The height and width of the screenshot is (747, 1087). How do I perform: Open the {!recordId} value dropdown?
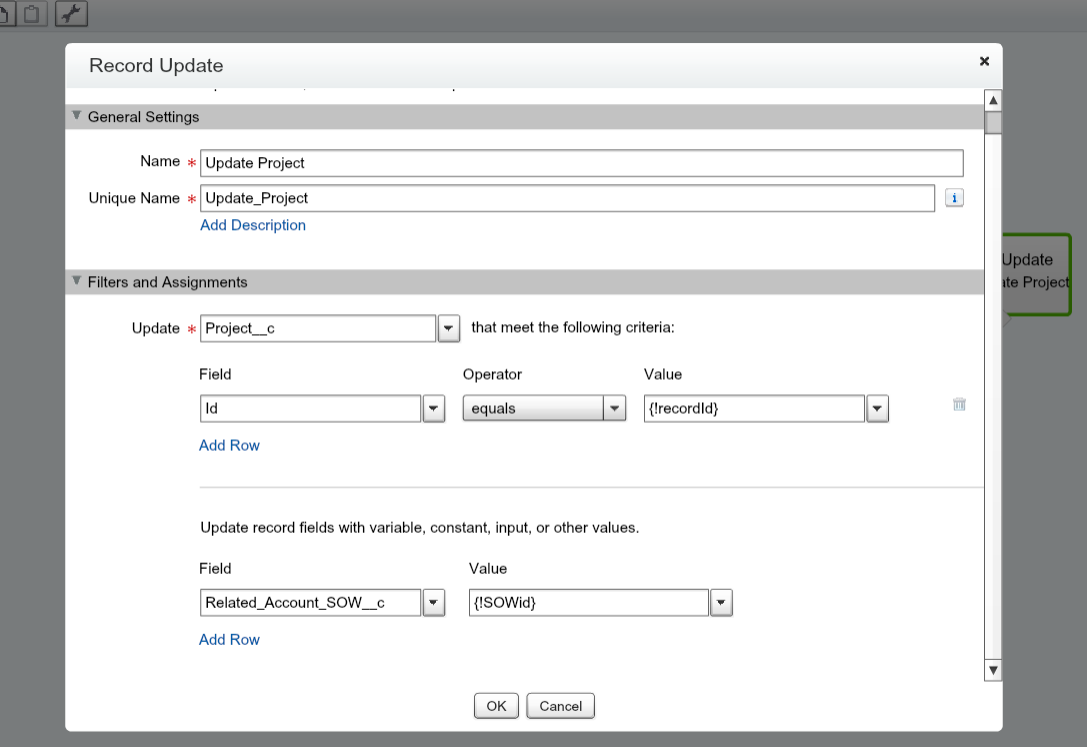click(x=877, y=408)
